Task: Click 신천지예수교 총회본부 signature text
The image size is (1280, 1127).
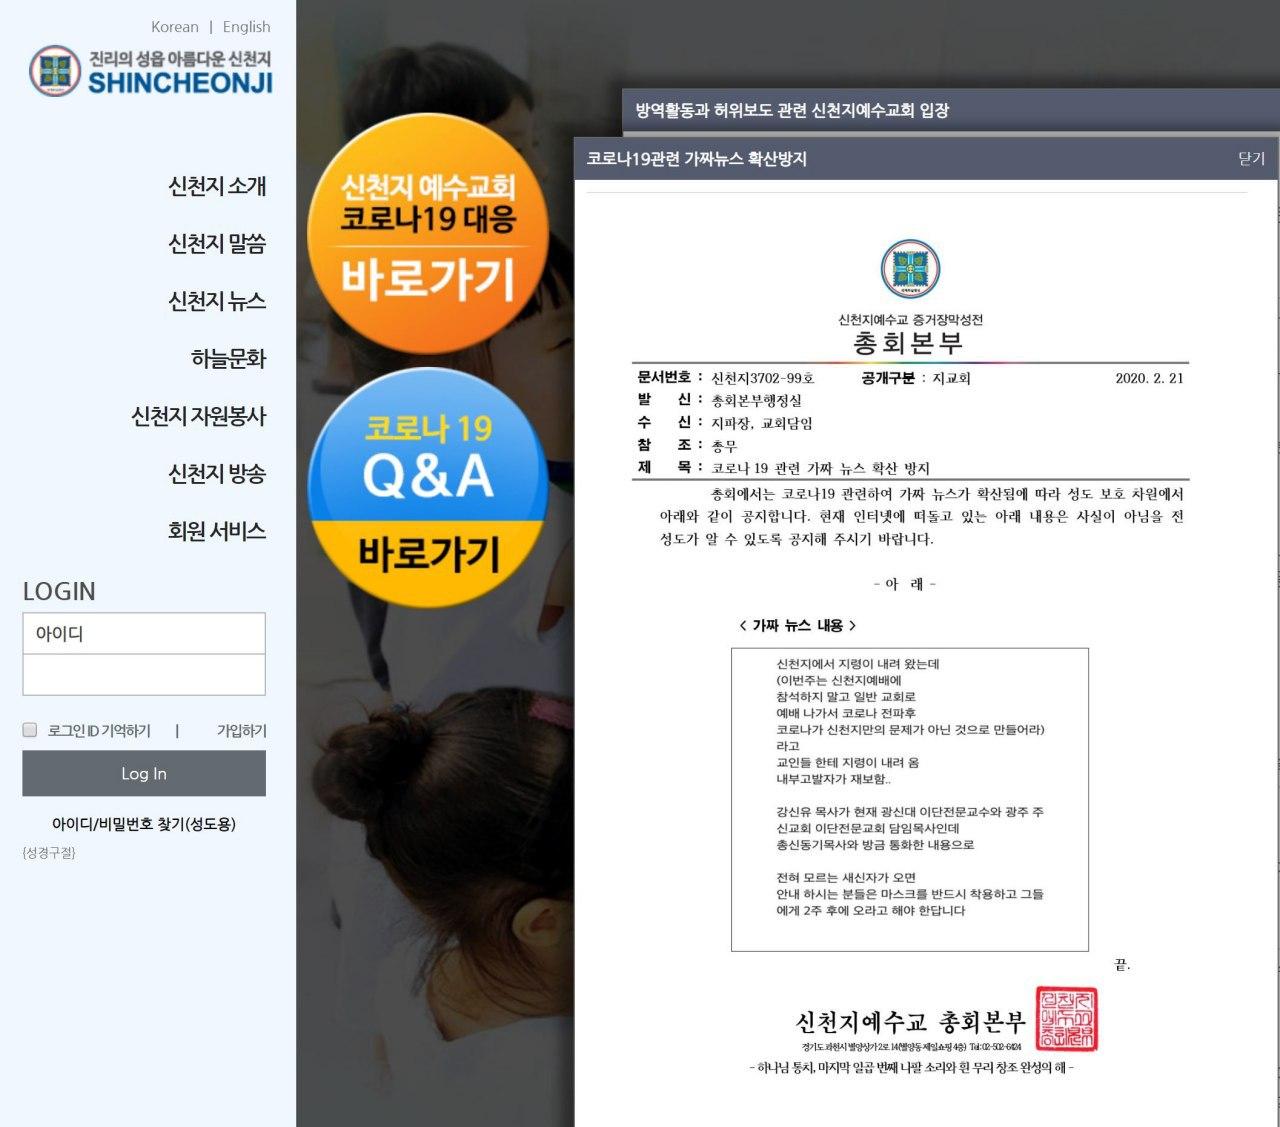Action: click(x=911, y=1021)
